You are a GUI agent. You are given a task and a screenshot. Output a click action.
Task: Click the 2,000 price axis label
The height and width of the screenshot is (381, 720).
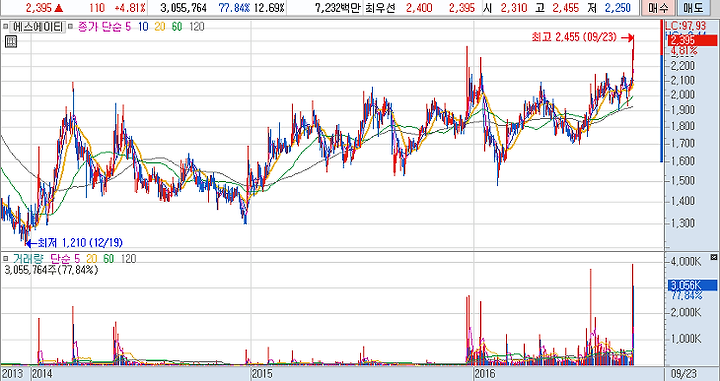tap(682, 95)
